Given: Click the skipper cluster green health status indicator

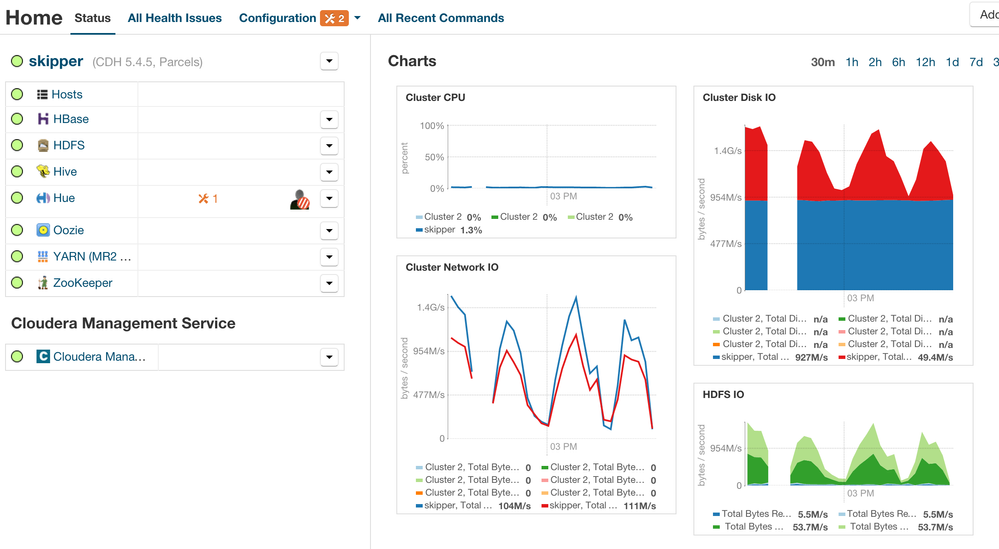Looking at the screenshot, I should tap(17, 61).
